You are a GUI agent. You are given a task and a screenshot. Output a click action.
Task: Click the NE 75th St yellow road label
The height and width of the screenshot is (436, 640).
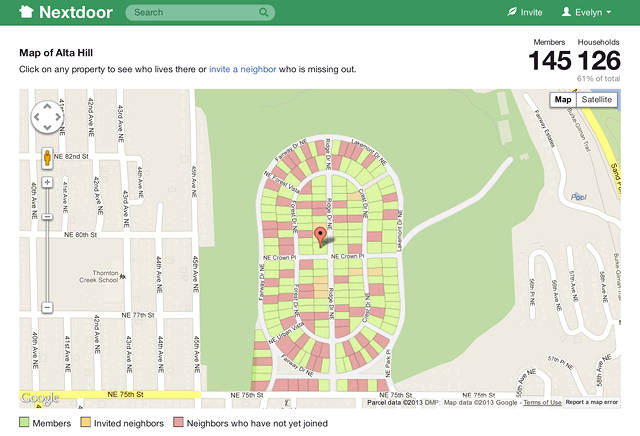coord(126,394)
